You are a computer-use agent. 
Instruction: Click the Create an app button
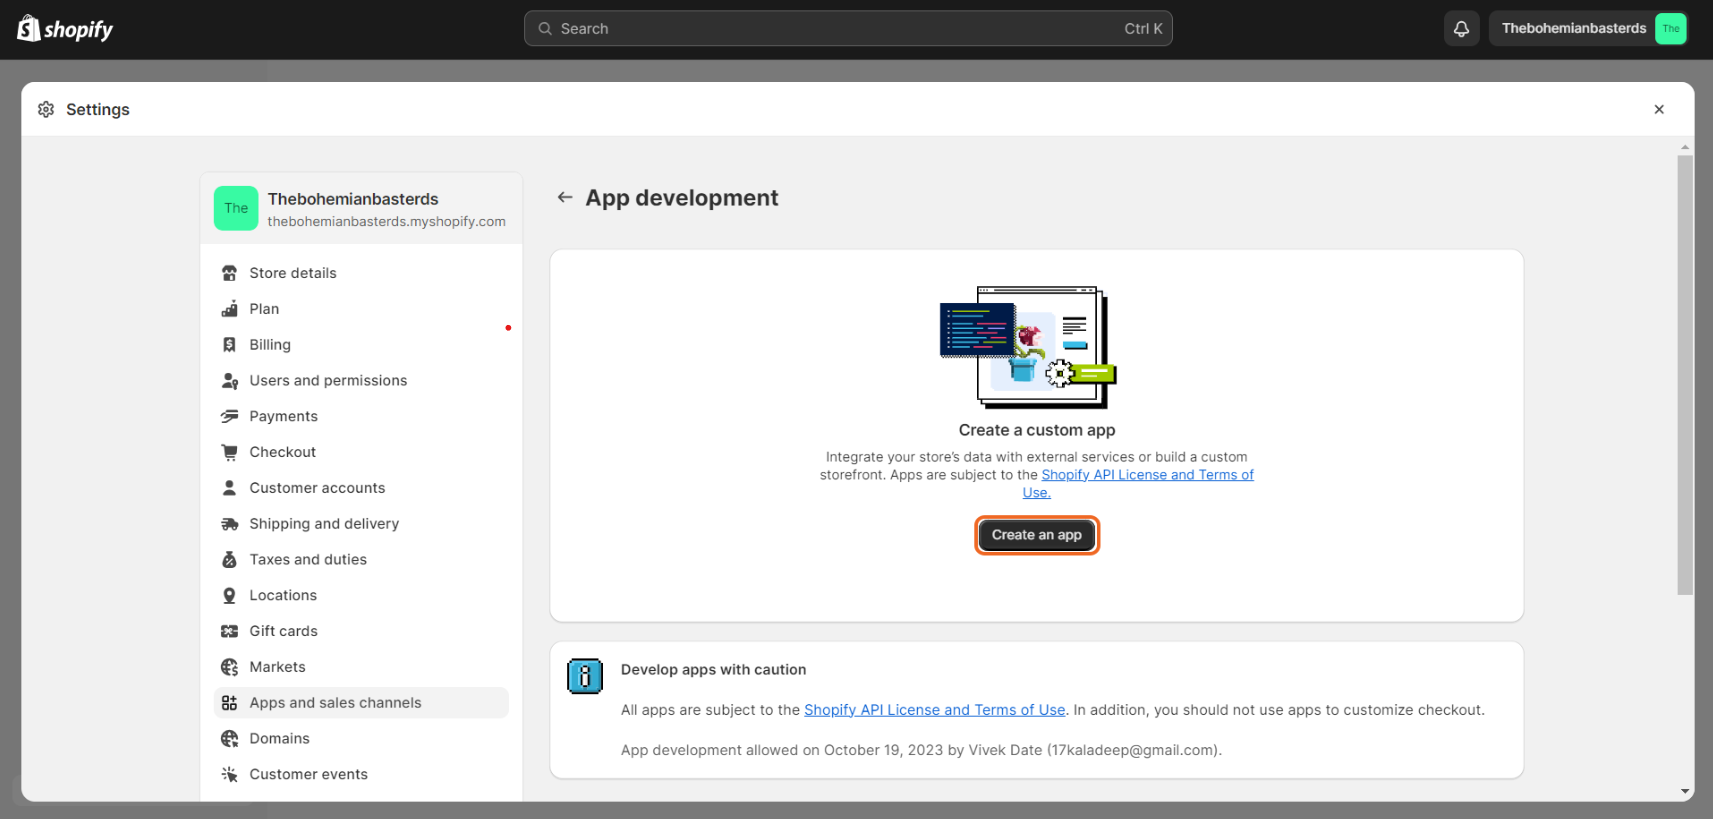pyautogui.click(x=1037, y=535)
